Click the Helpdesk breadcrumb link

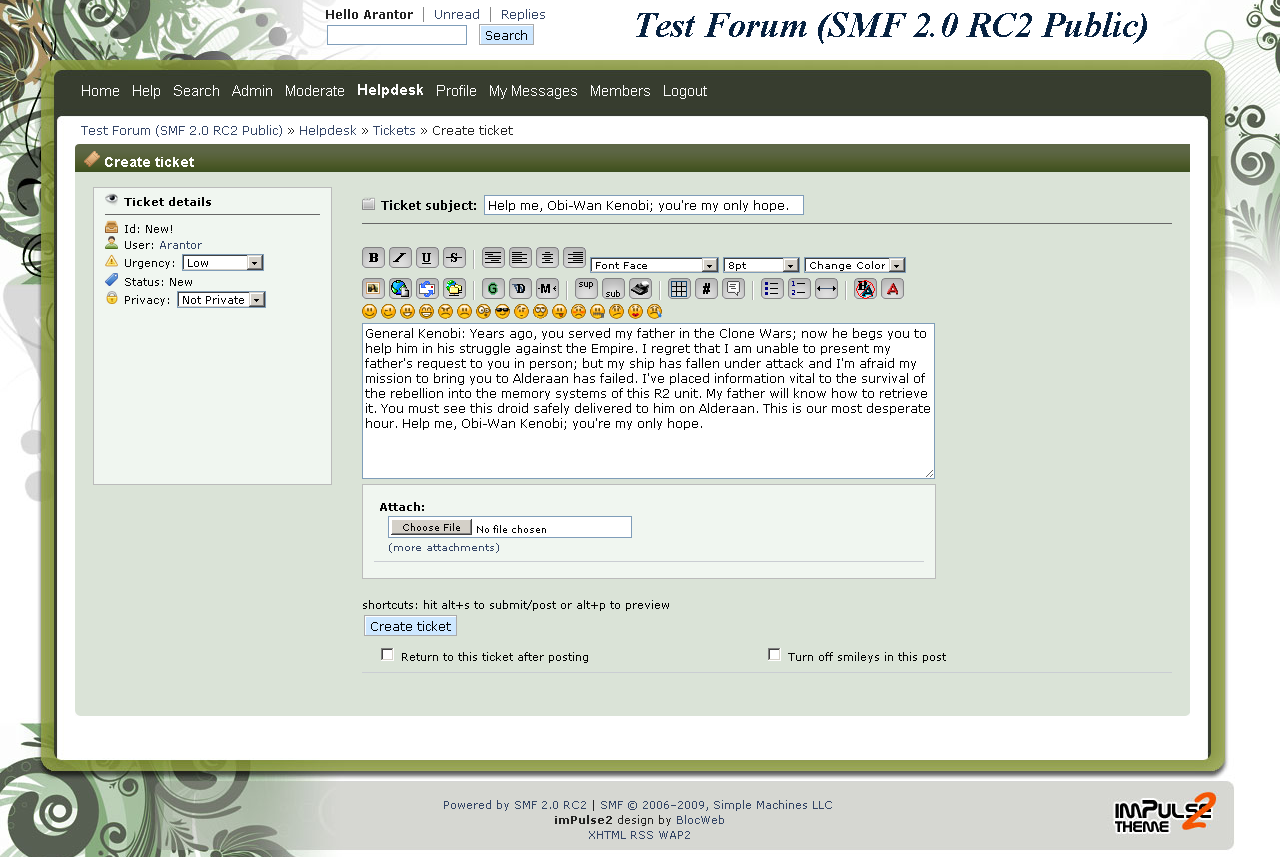tap(328, 131)
